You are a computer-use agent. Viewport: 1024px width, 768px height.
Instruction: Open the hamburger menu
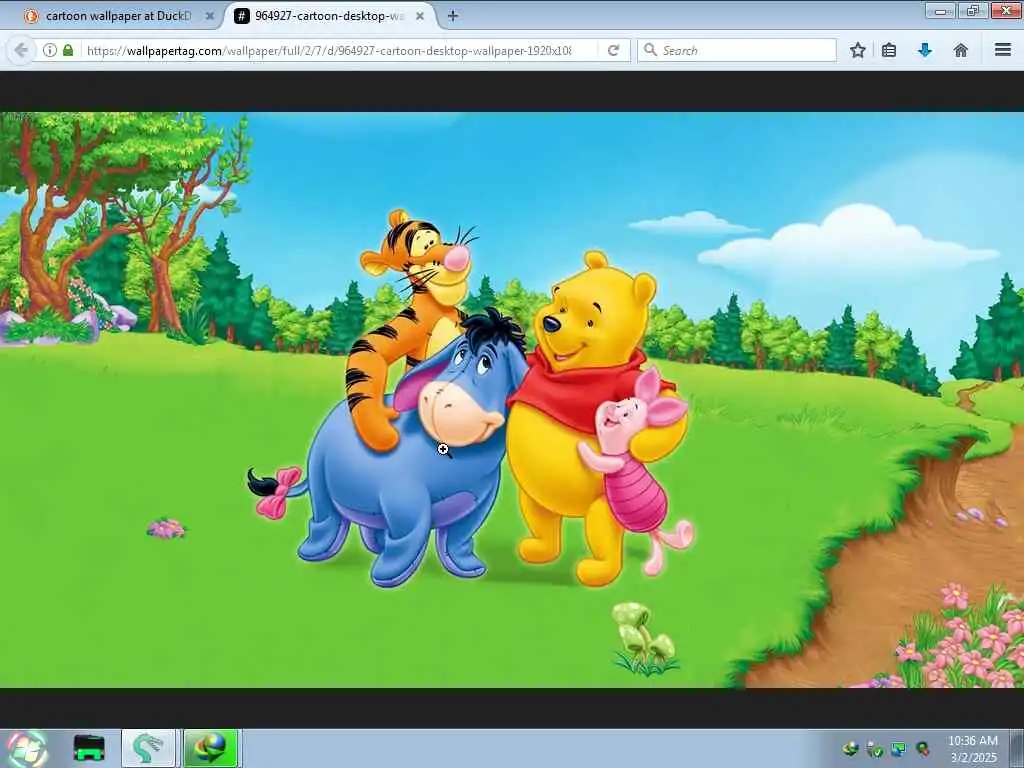coord(1003,50)
